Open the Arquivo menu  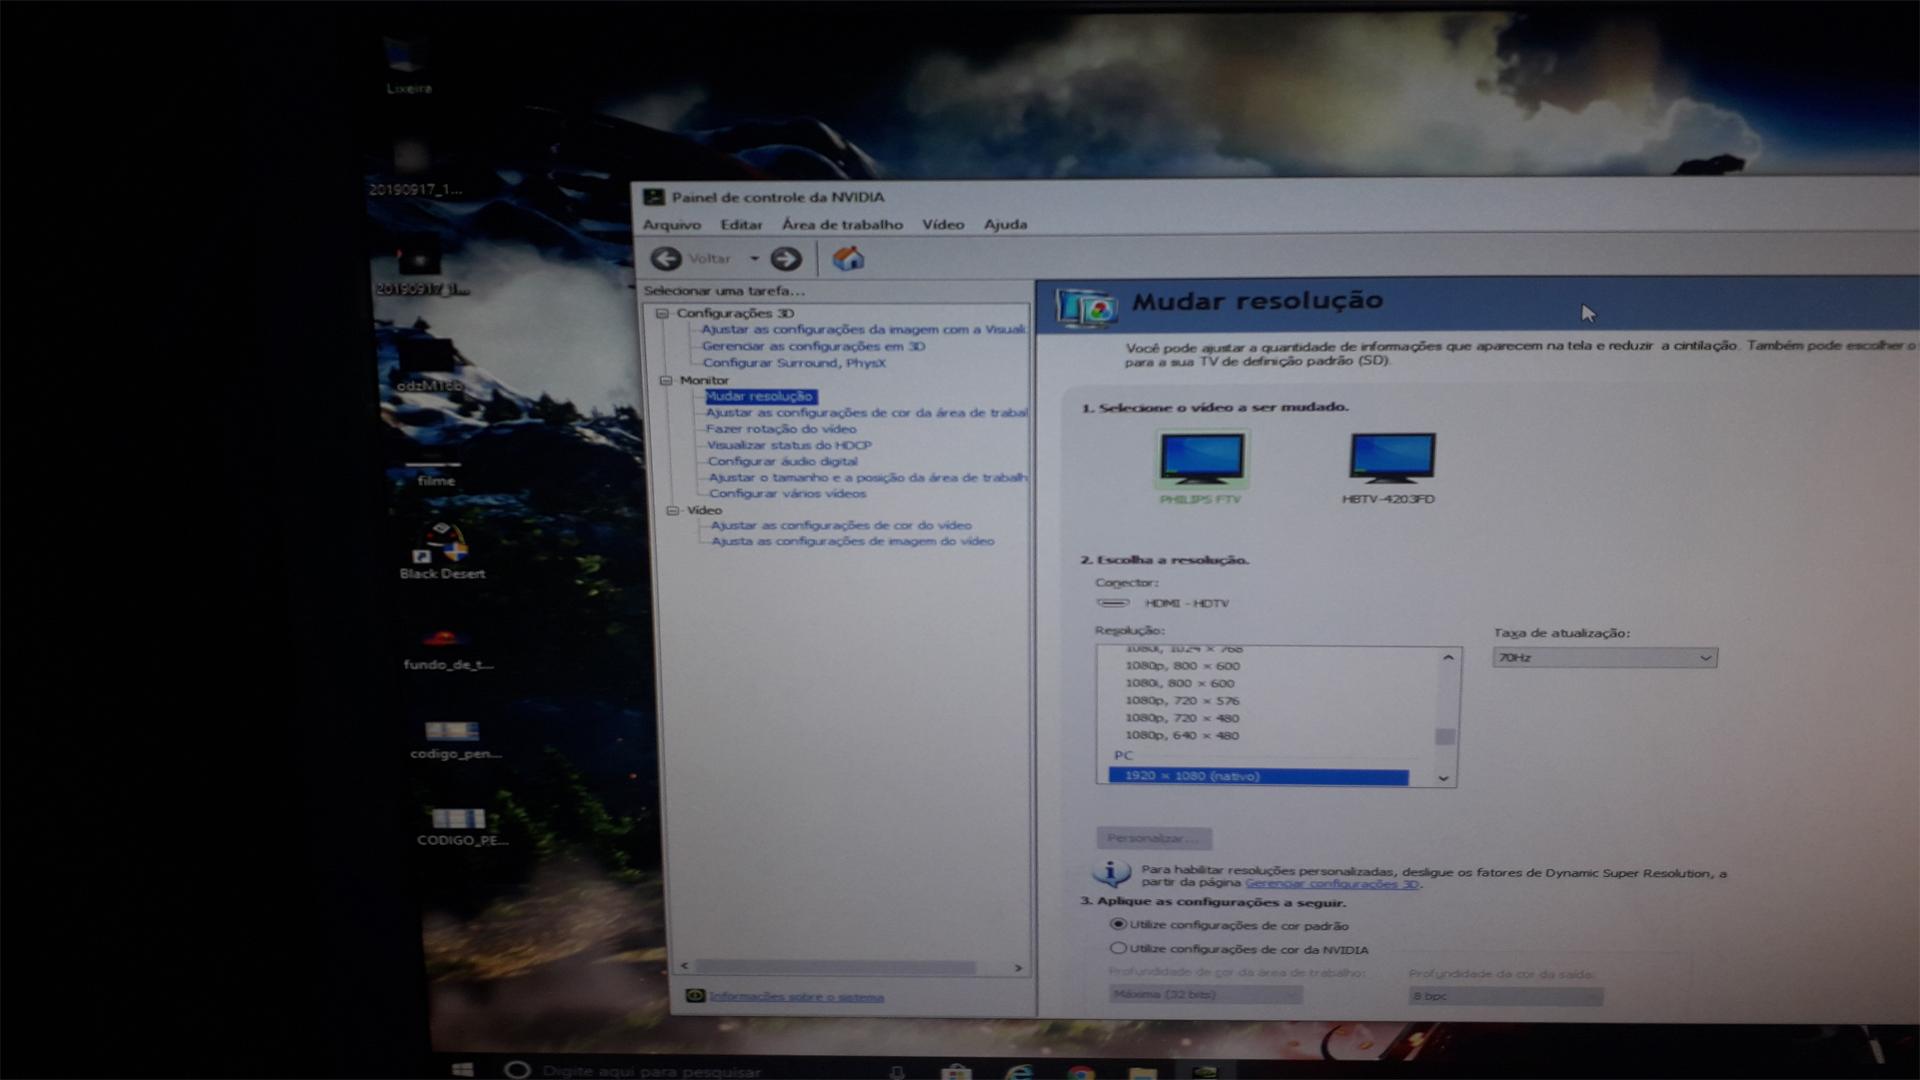pyautogui.click(x=672, y=225)
